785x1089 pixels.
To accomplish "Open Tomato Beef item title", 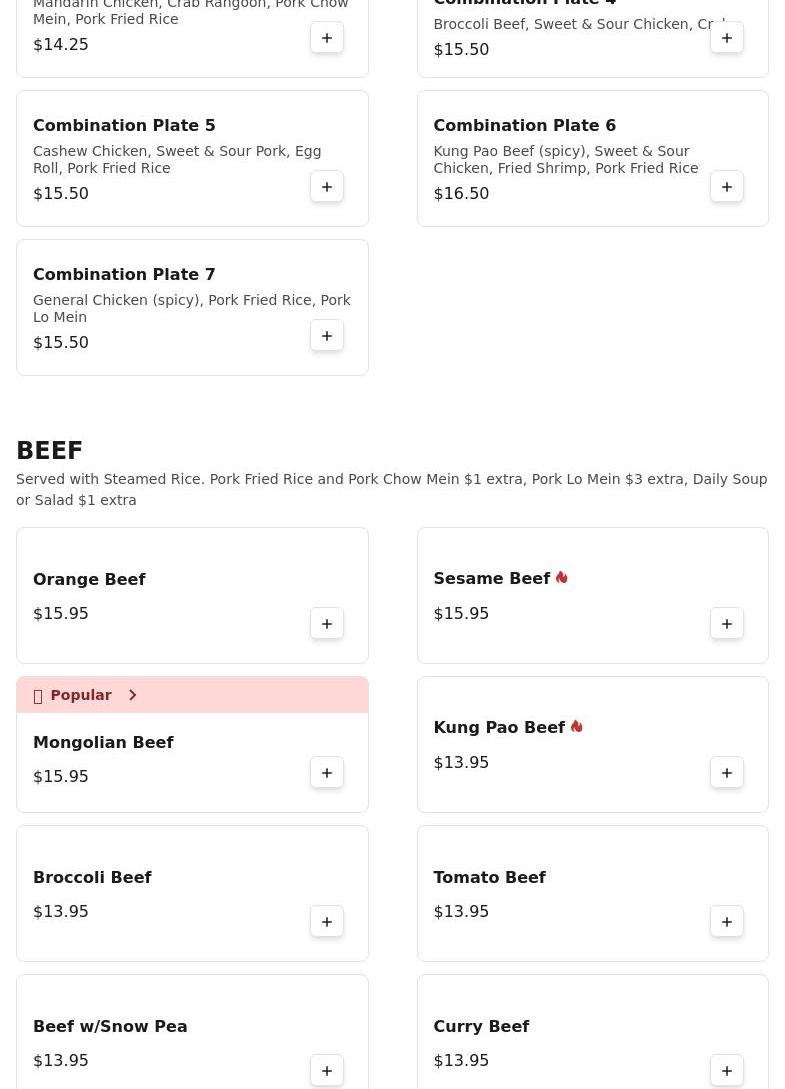I will (x=489, y=877).
